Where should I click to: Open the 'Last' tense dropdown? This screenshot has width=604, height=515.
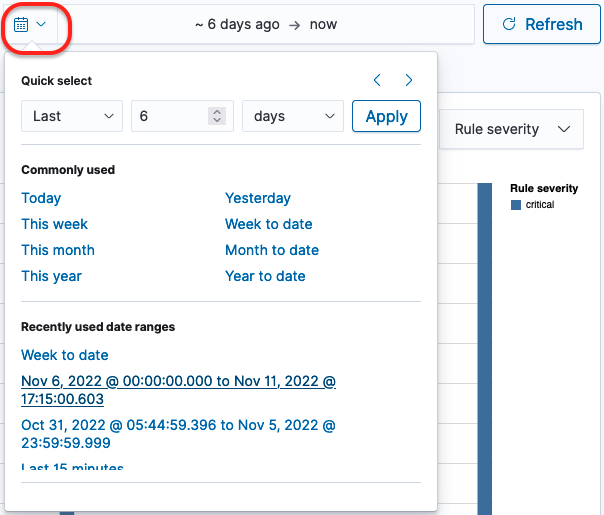[x=72, y=116]
